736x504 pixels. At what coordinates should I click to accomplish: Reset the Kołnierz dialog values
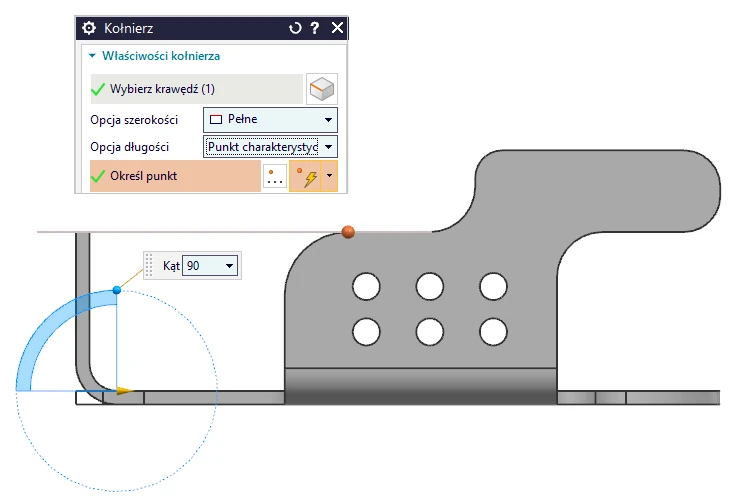[294, 29]
